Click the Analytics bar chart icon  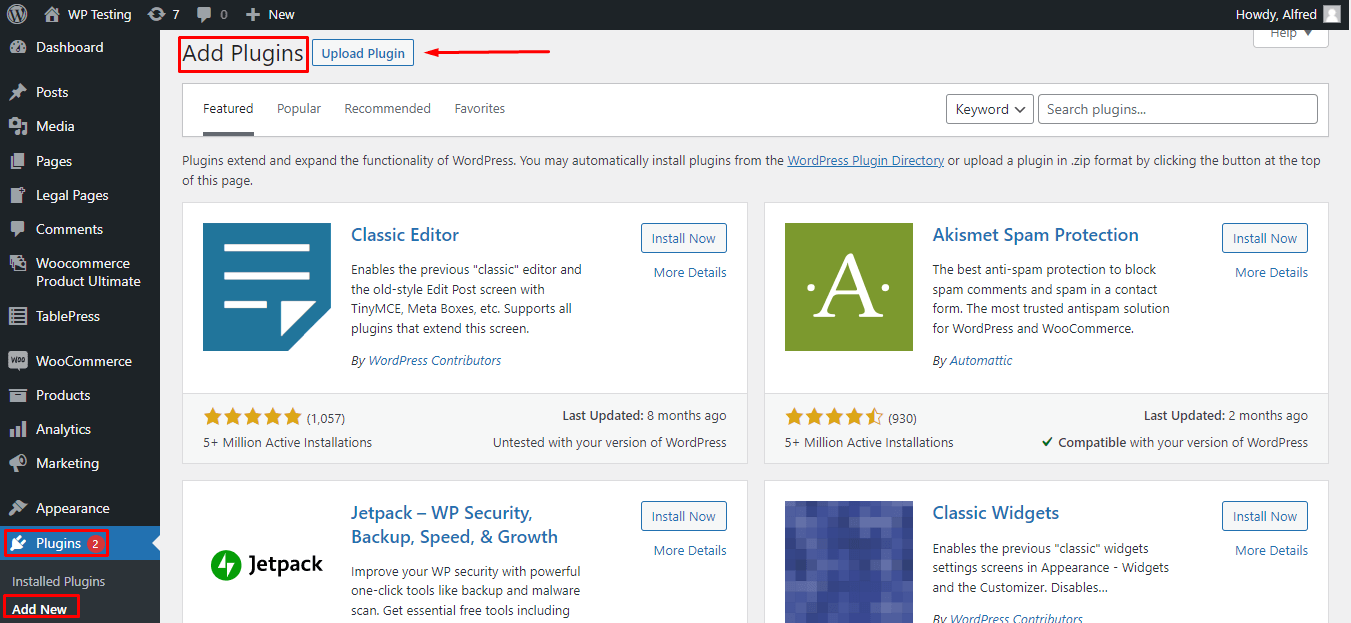[17, 429]
